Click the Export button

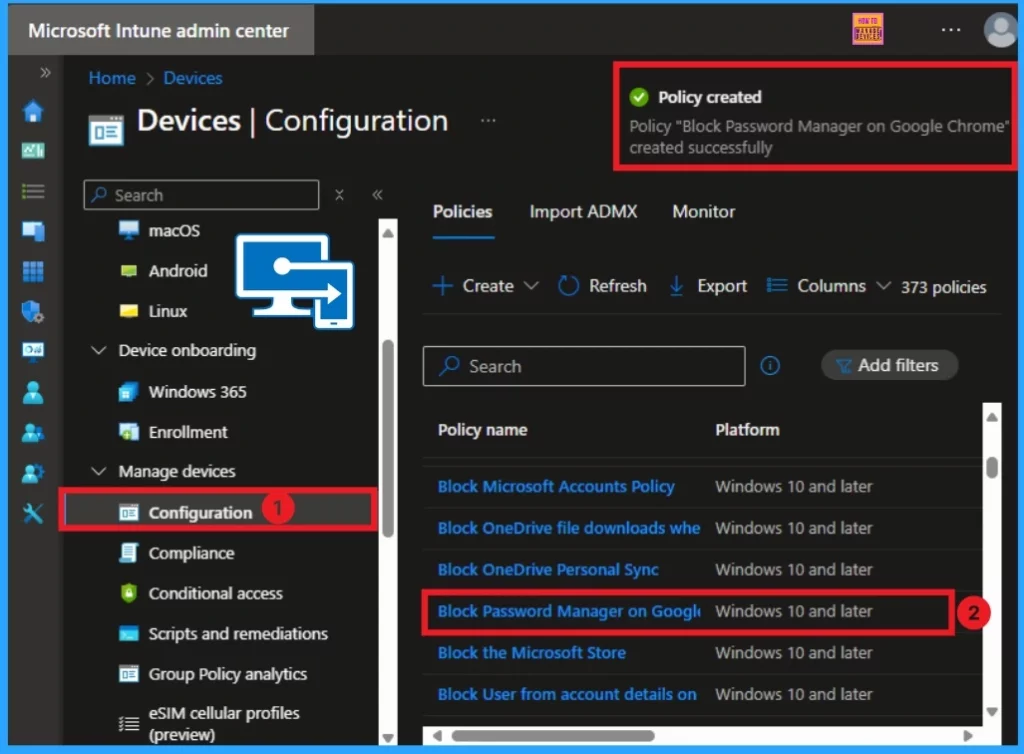click(708, 286)
